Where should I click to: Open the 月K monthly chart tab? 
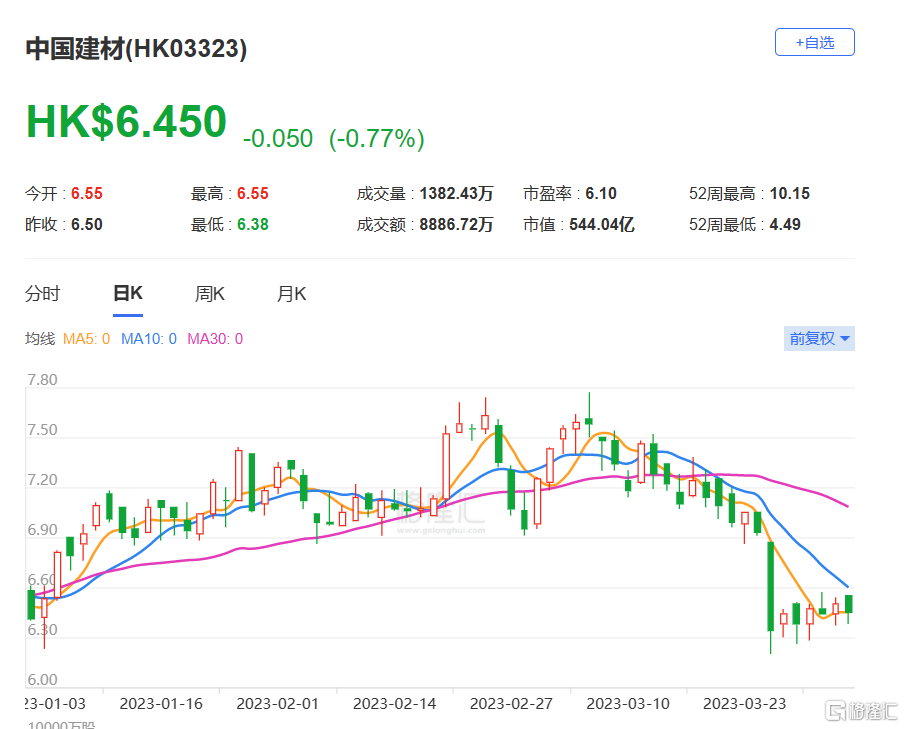coord(291,294)
